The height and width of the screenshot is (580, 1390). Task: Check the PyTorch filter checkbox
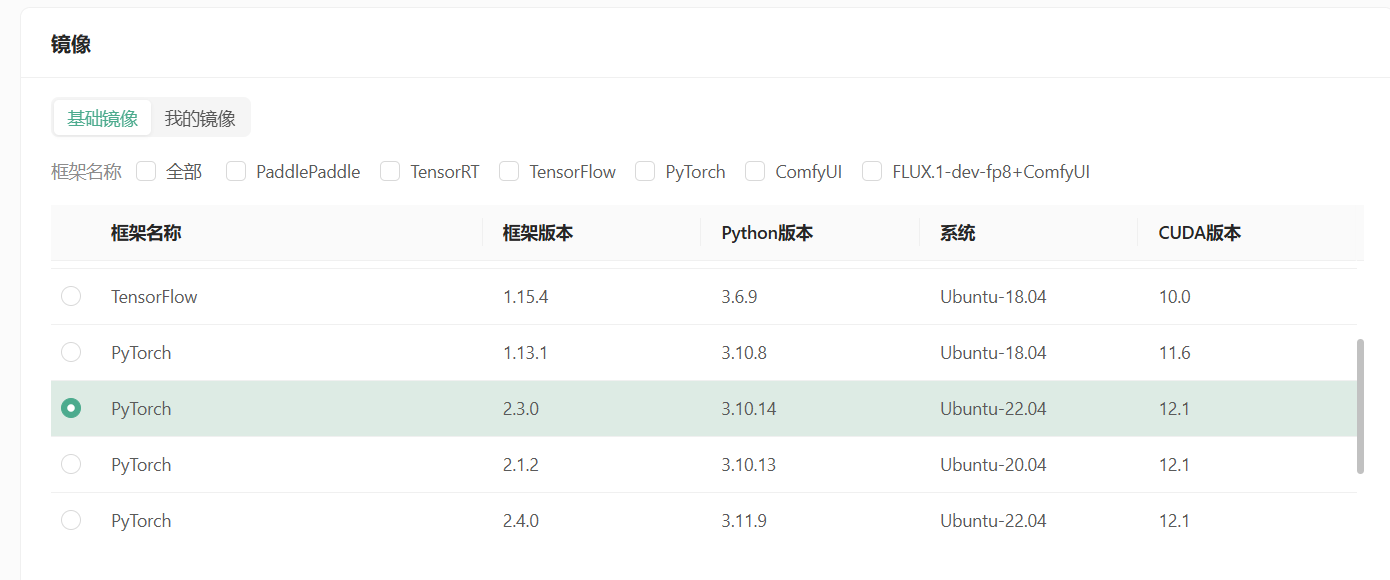click(x=645, y=171)
